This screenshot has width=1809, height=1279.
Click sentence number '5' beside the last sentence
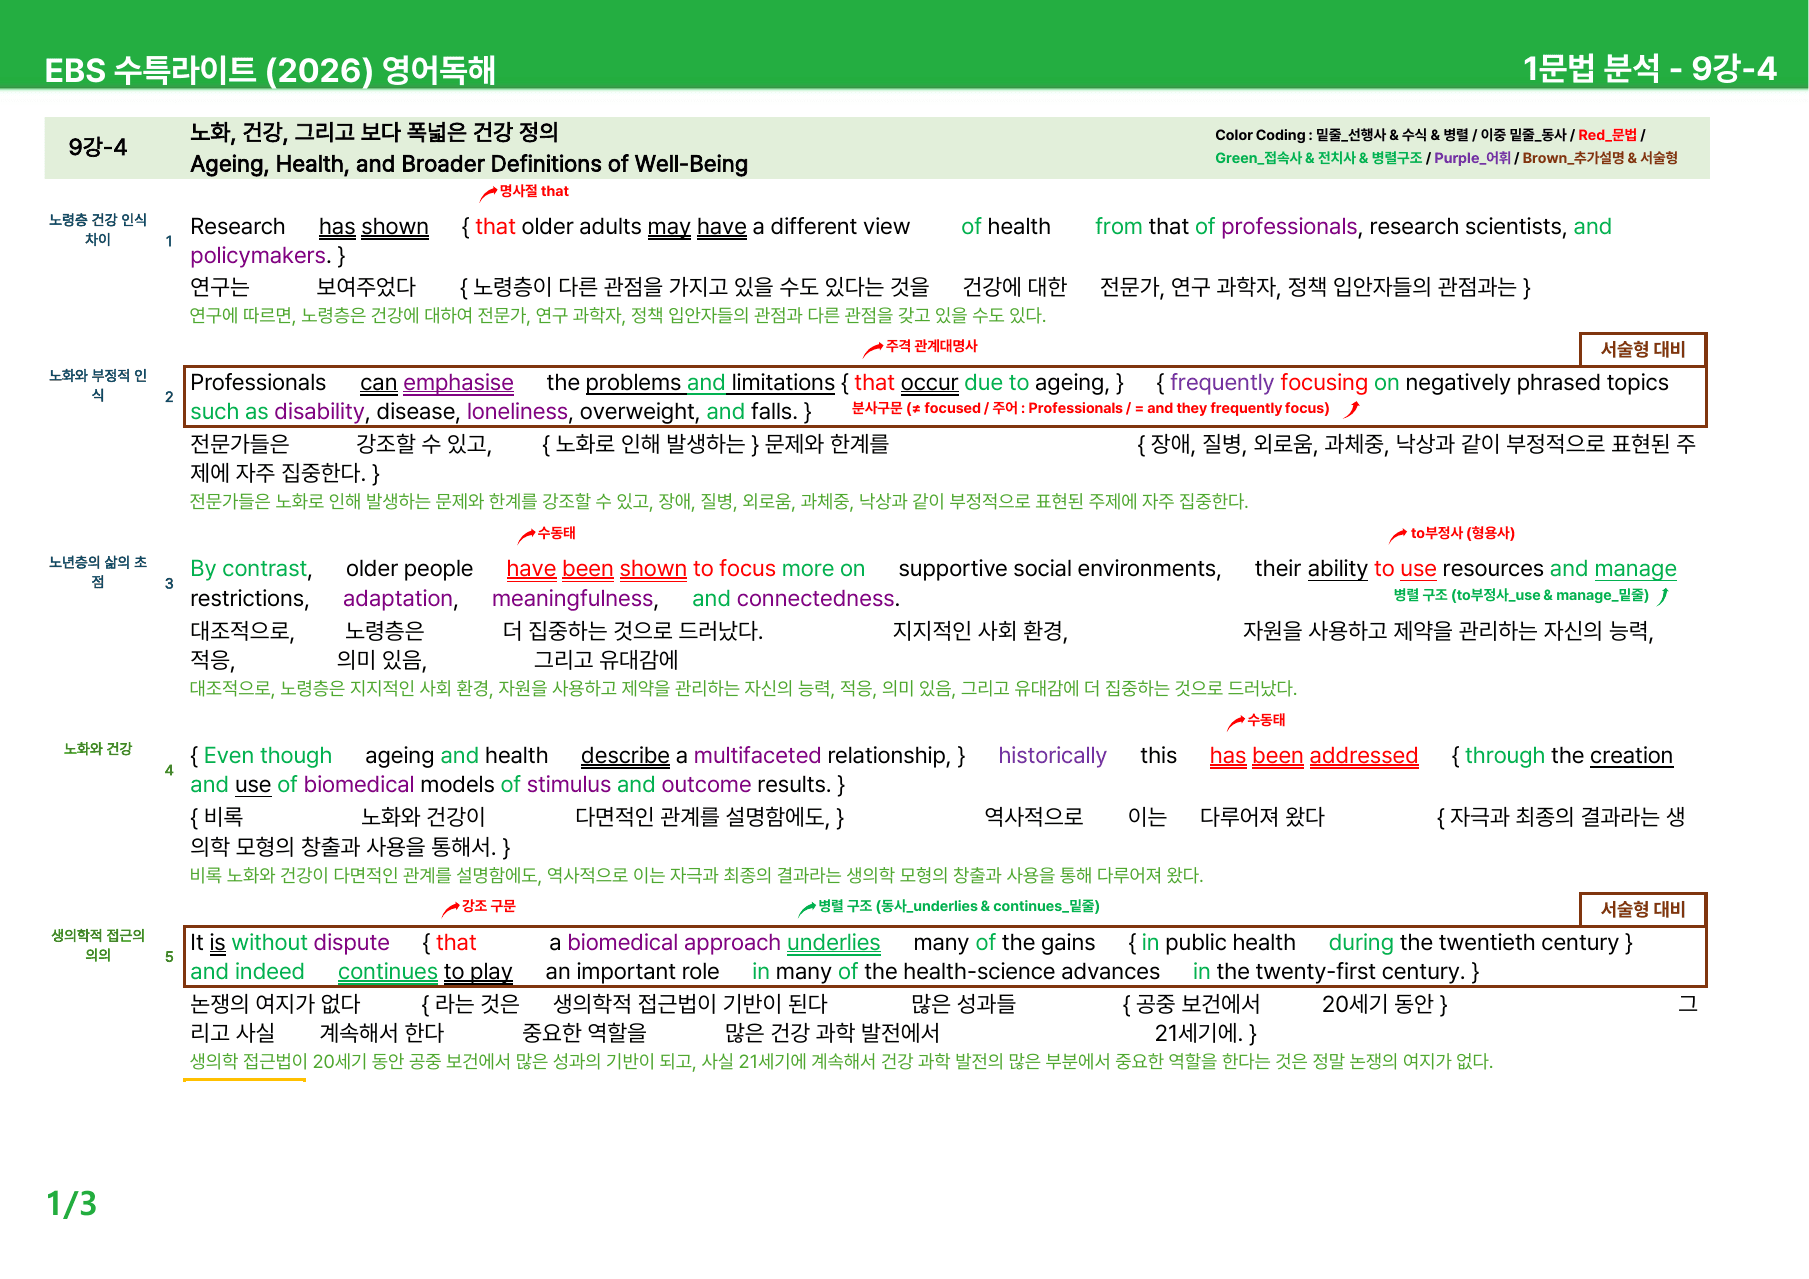coord(169,957)
